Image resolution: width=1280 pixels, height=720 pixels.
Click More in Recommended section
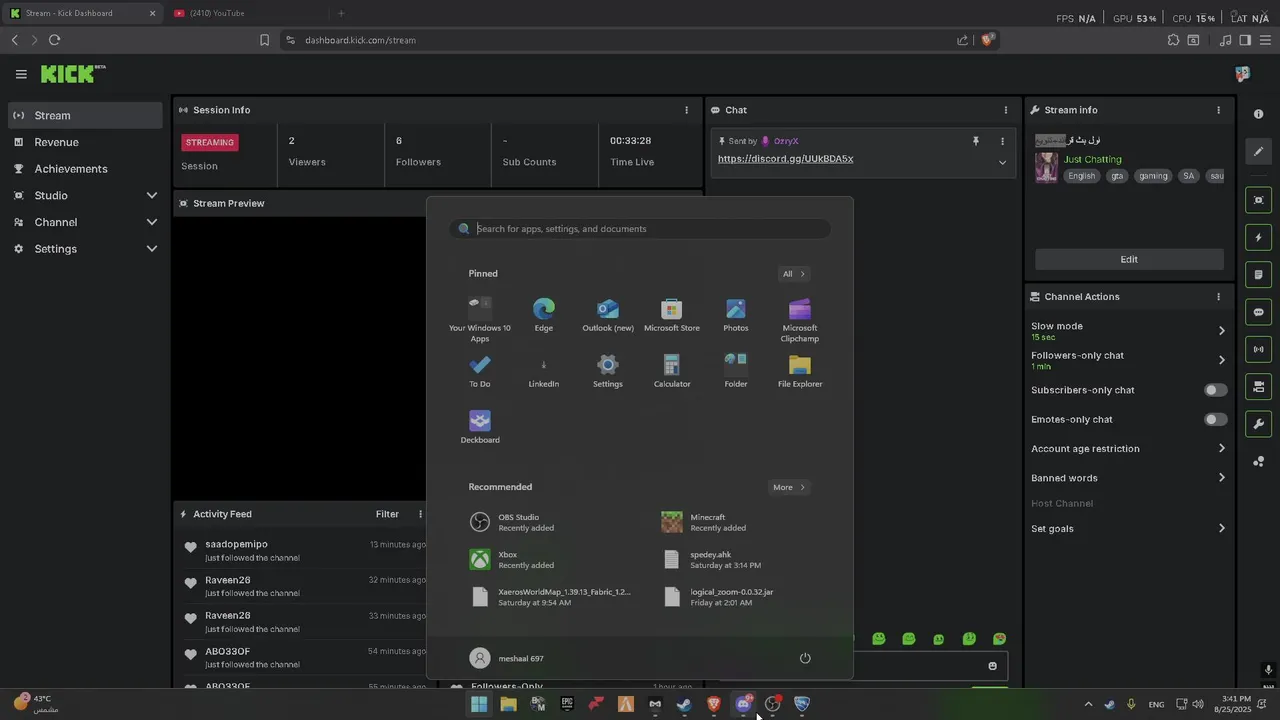click(x=788, y=487)
